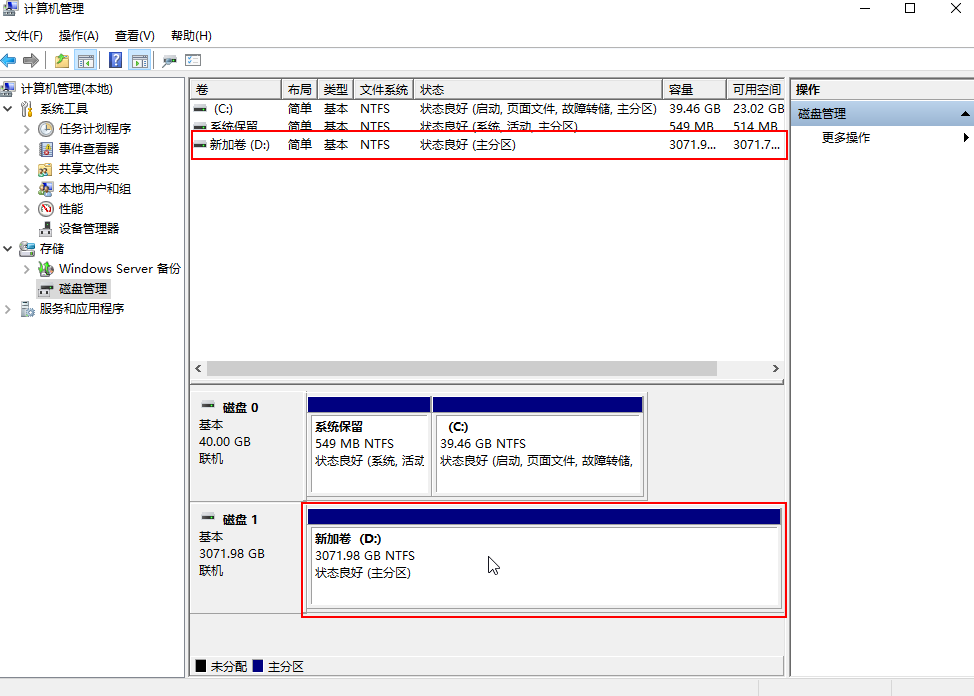
Task: Open the Help question mark icon
Action: [x=115, y=60]
